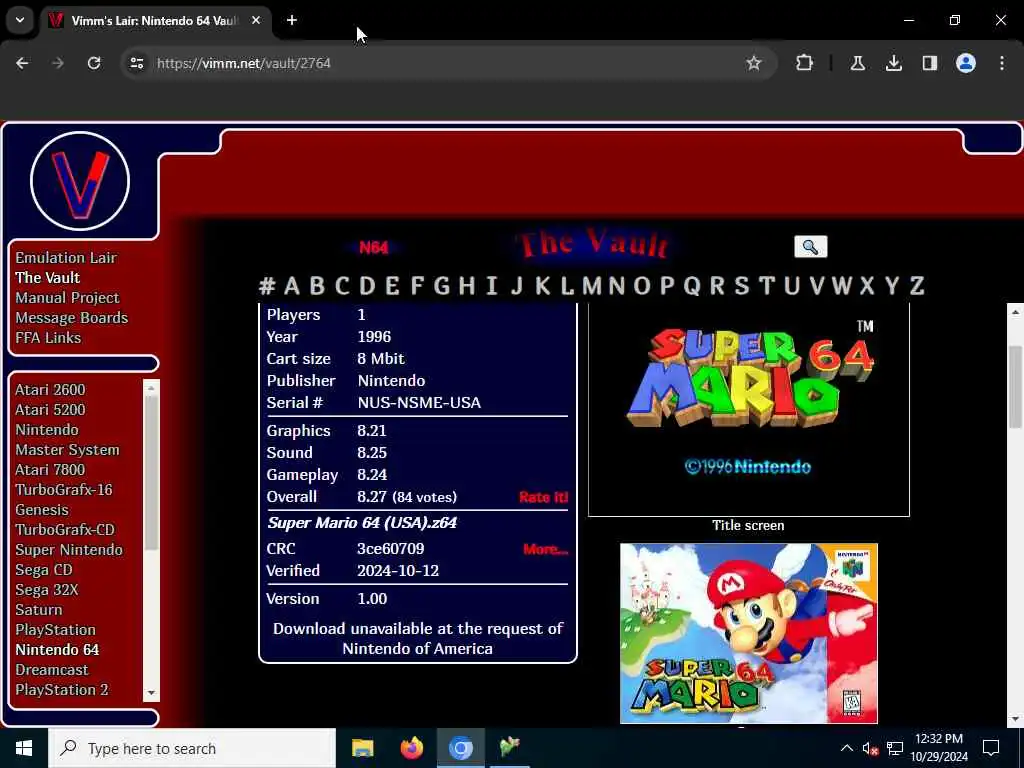The width and height of the screenshot is (1024, 768).
Task: Close the Vimm's Lair tab
Action: 256,20
